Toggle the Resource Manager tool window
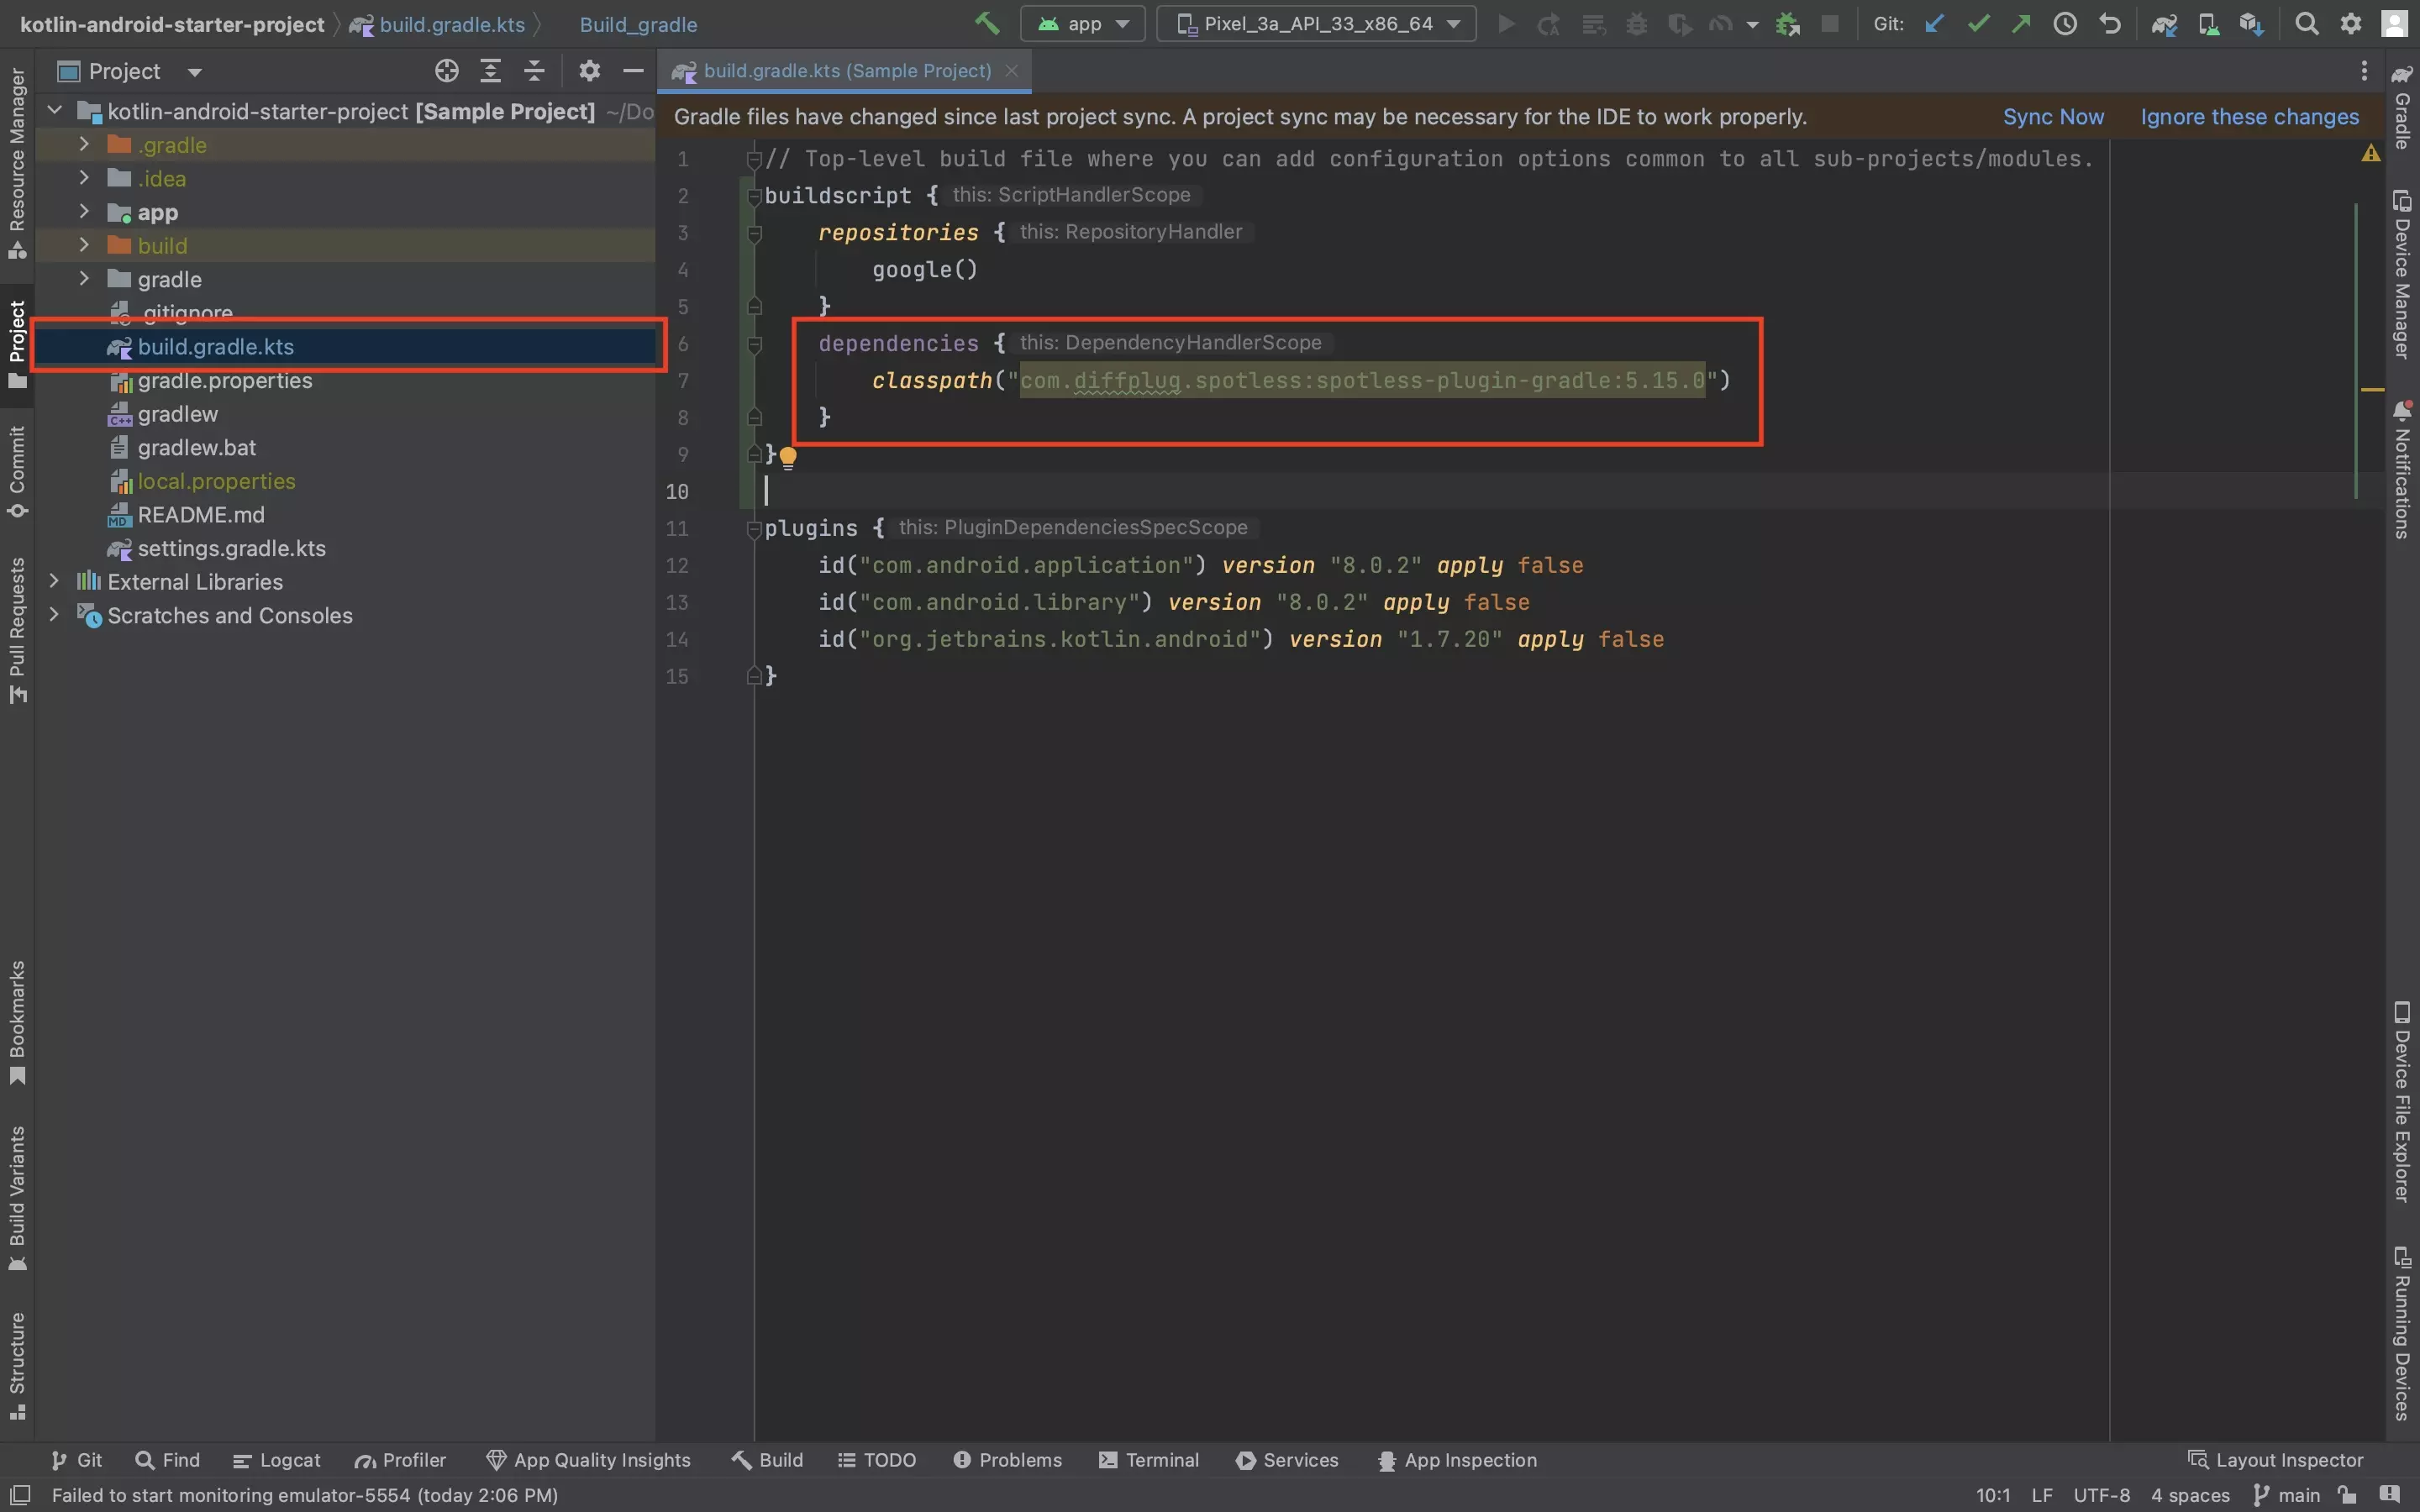 click(x=17, y=162)
